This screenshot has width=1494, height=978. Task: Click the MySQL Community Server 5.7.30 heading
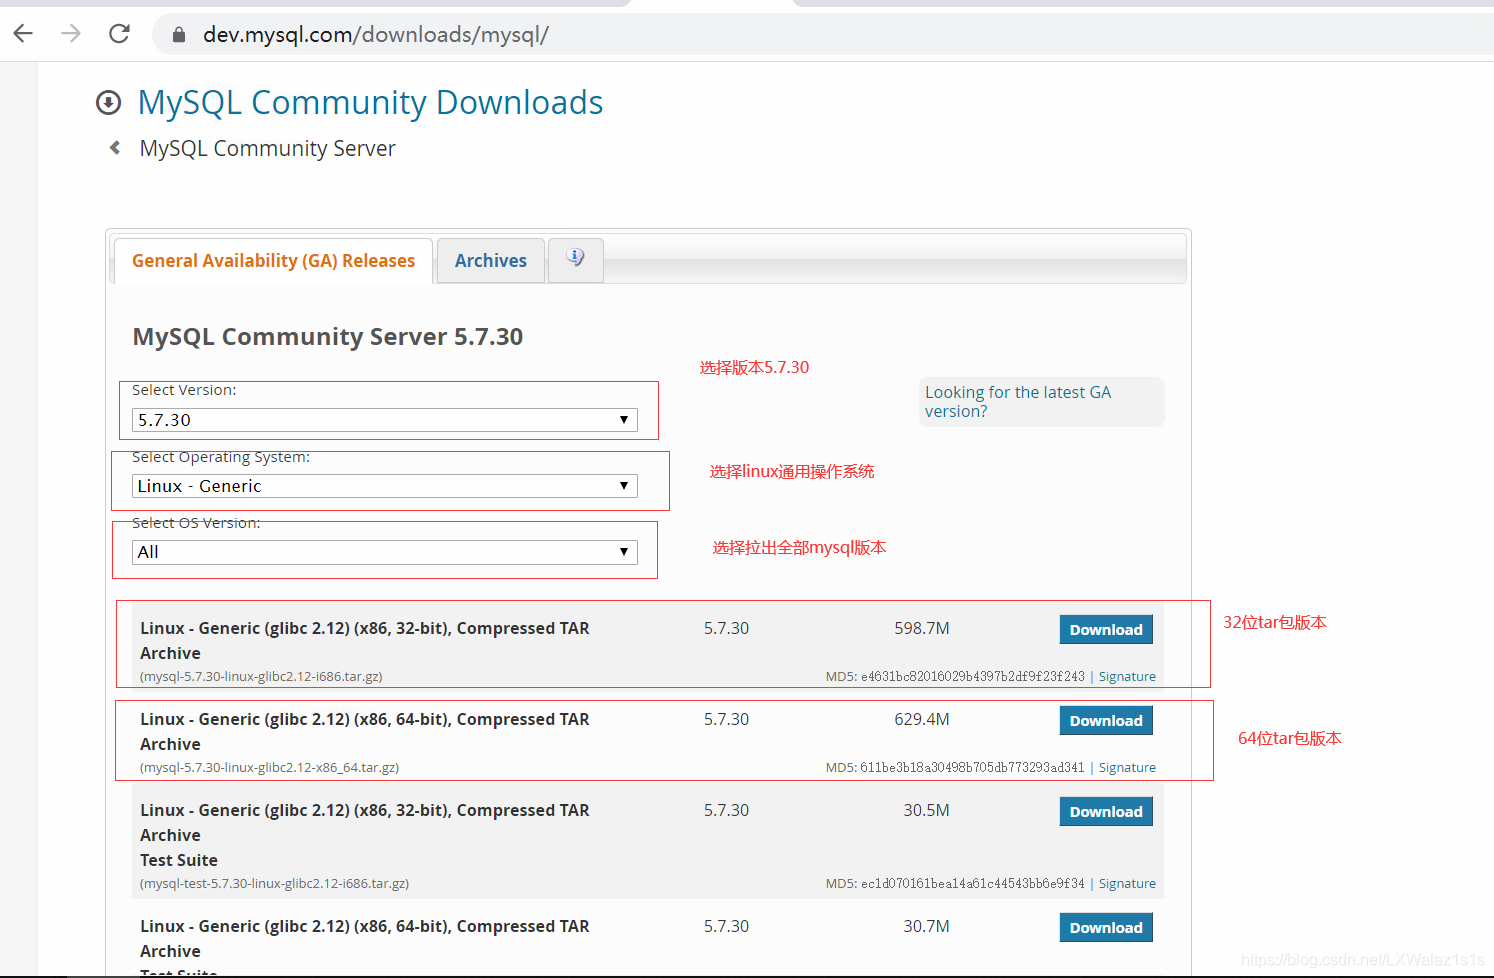328,337
